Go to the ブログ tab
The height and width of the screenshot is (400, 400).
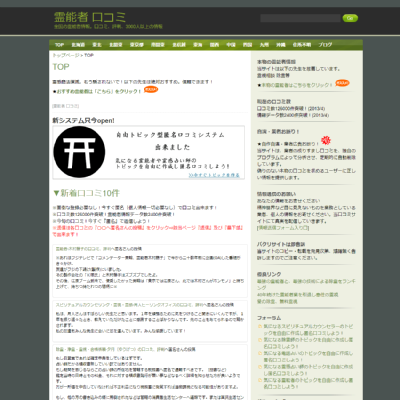point(325,45)
